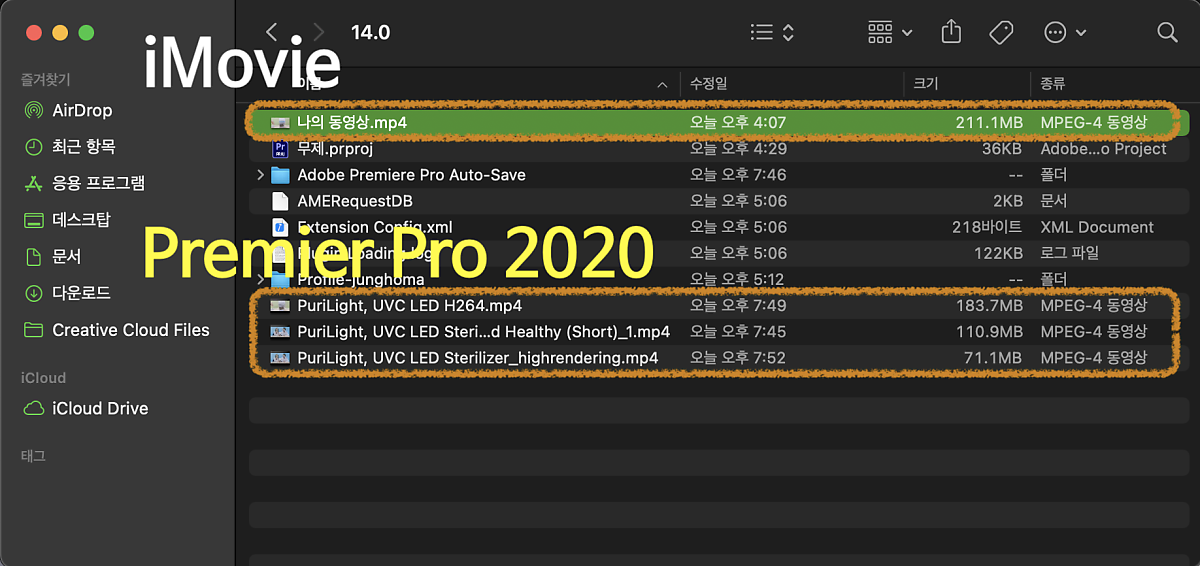Click the 태그 sidebar section header
The height and width of the screenshot is (566, 1200).
click(x=33, y=456)
